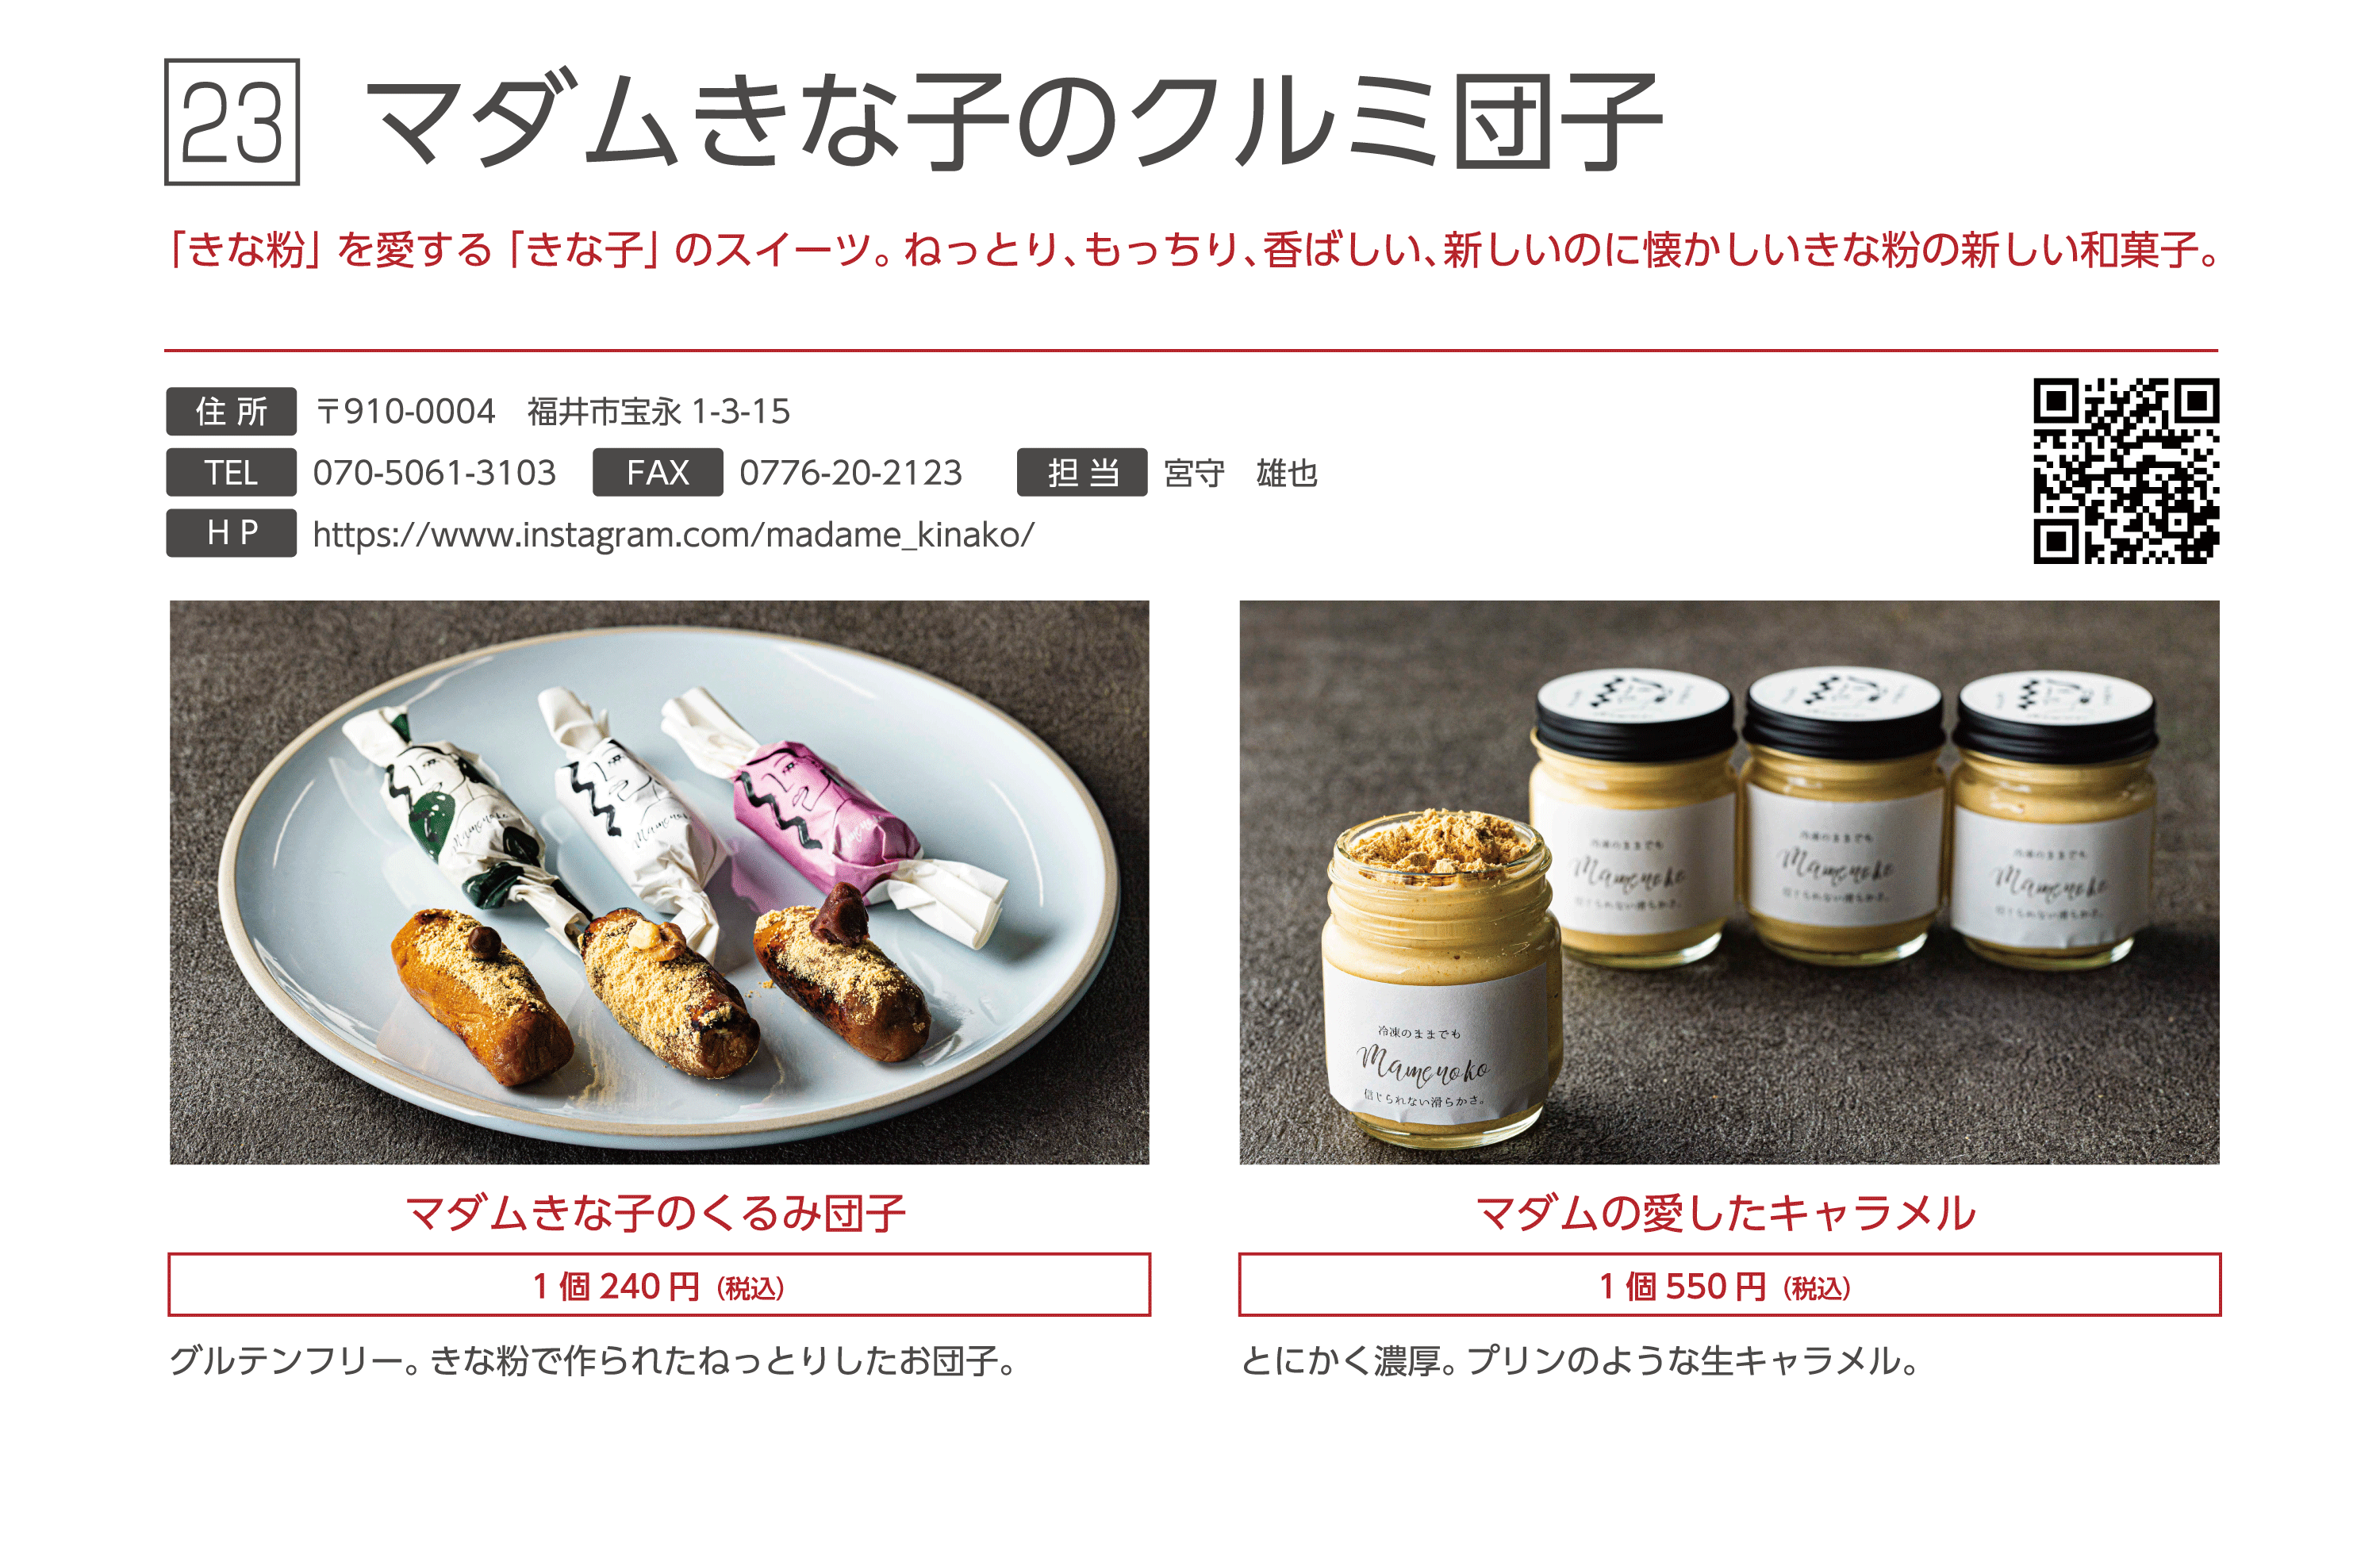Click the boxed number 23 badge
This screenshot has height=1550, width=2380.
click(232, 122)
